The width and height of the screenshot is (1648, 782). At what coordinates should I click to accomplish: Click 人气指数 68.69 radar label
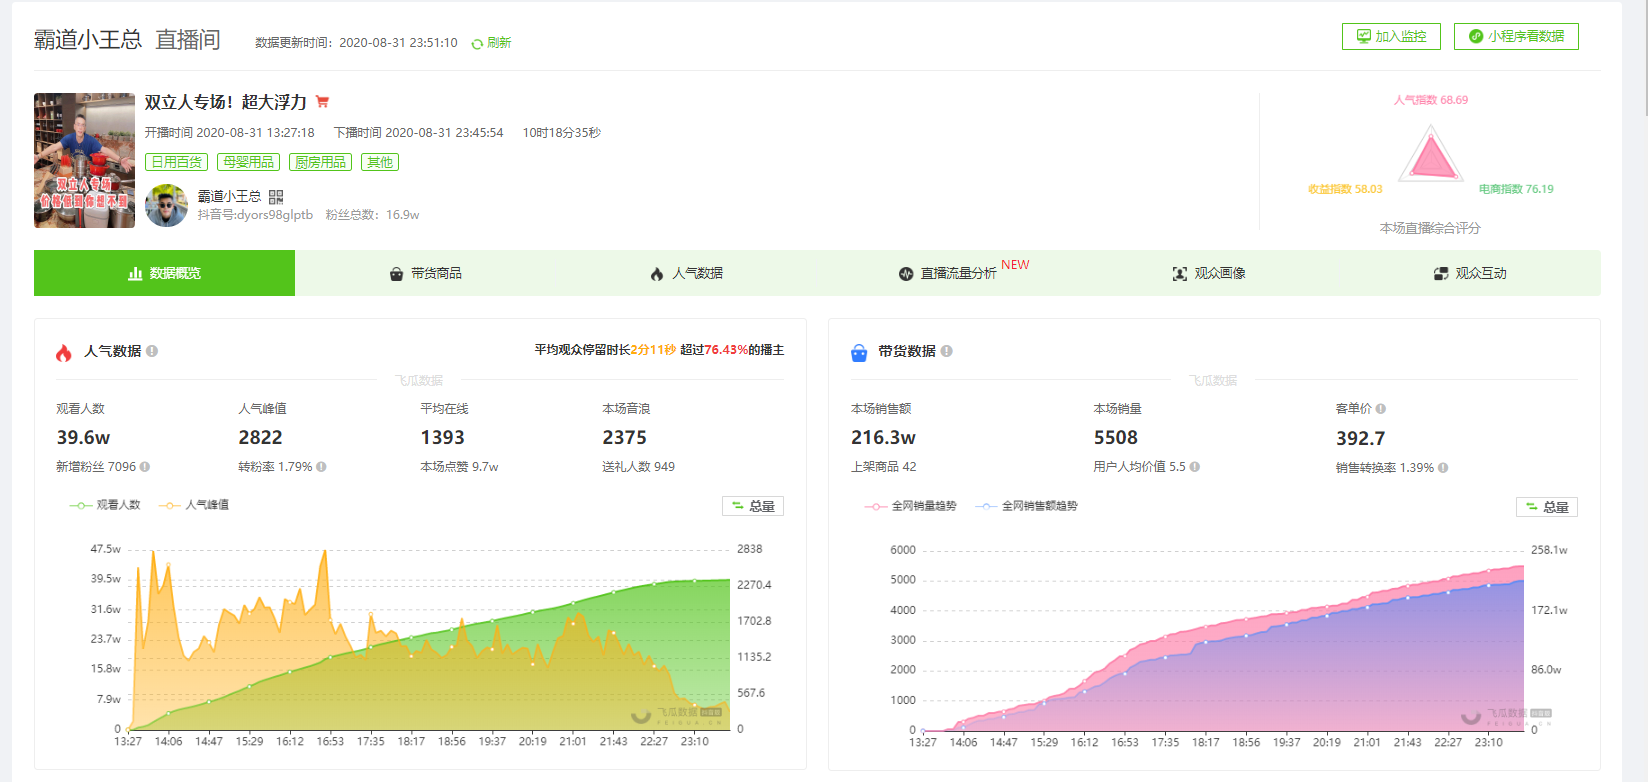click(1431, 100)
